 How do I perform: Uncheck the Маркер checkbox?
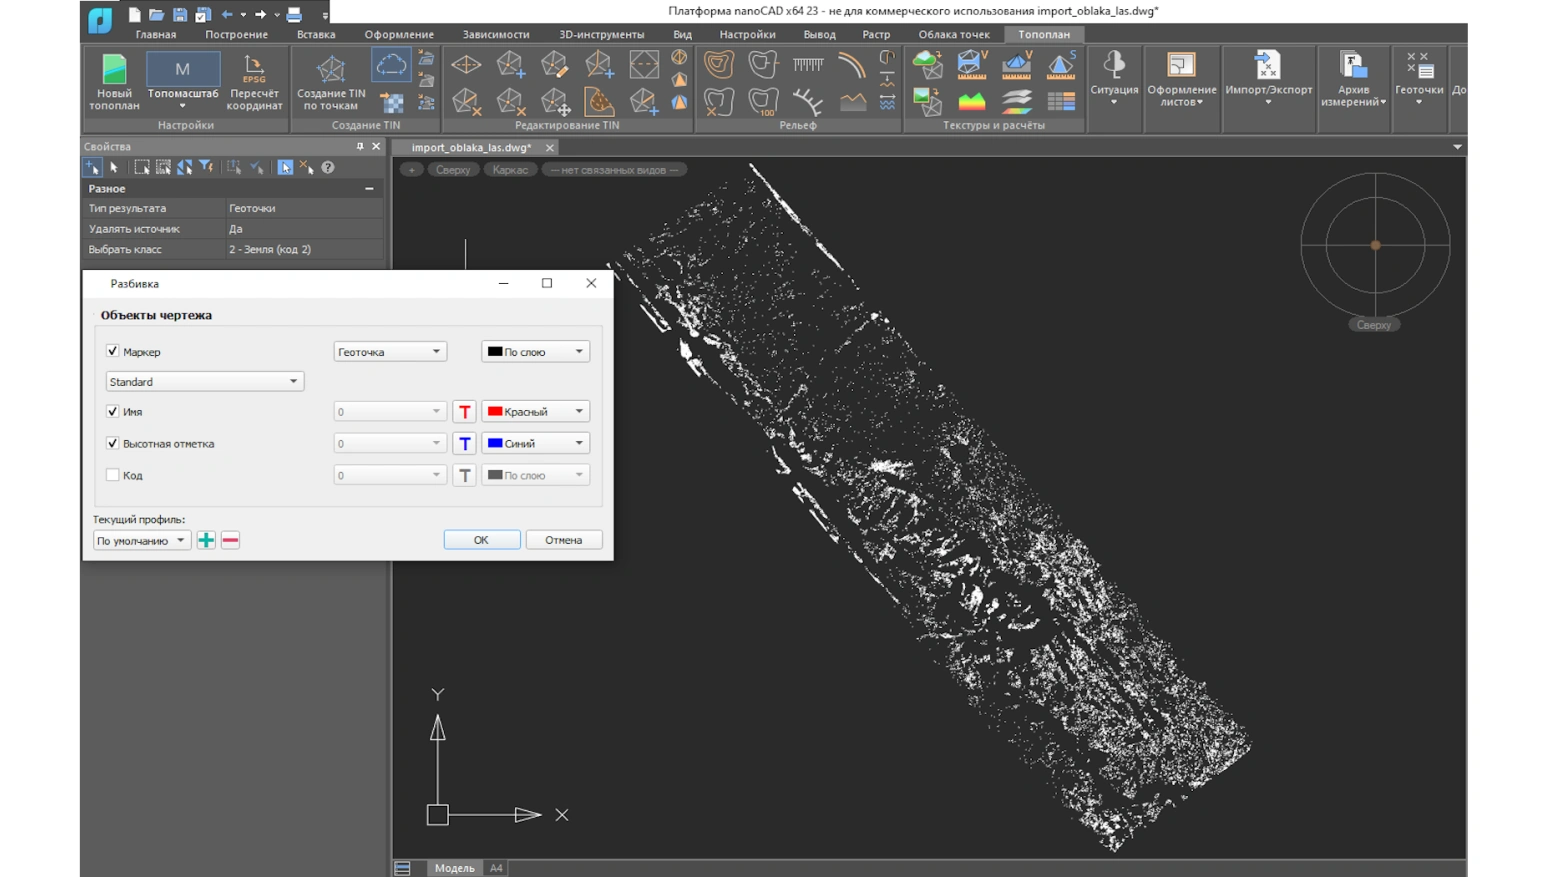click(x=113, y=351)
